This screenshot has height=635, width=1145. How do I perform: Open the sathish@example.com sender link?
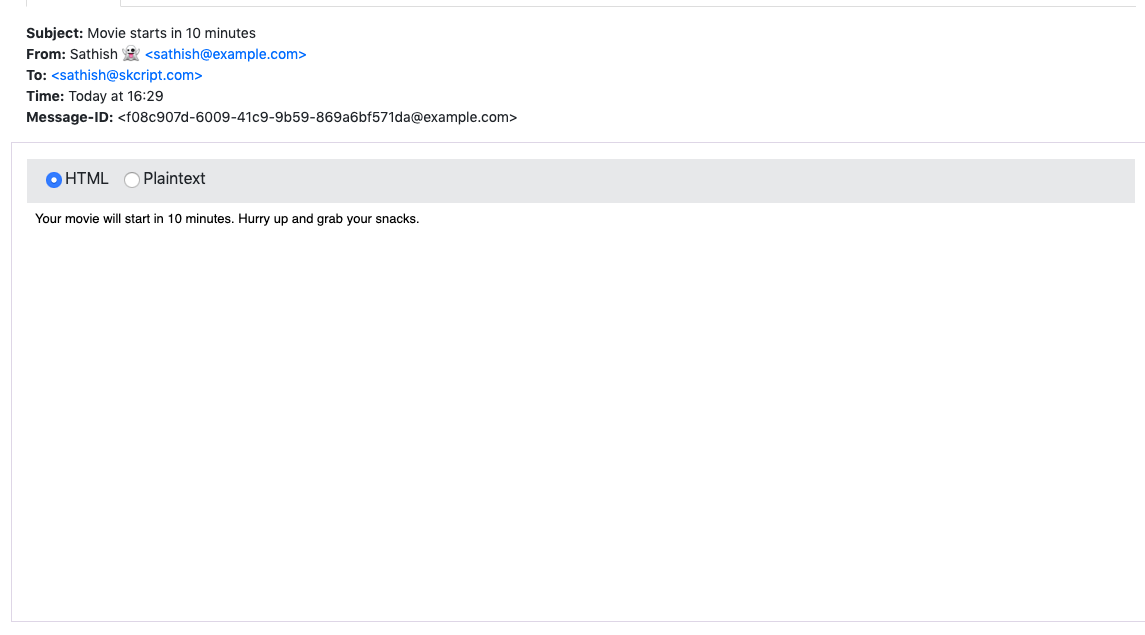(226, 54)
